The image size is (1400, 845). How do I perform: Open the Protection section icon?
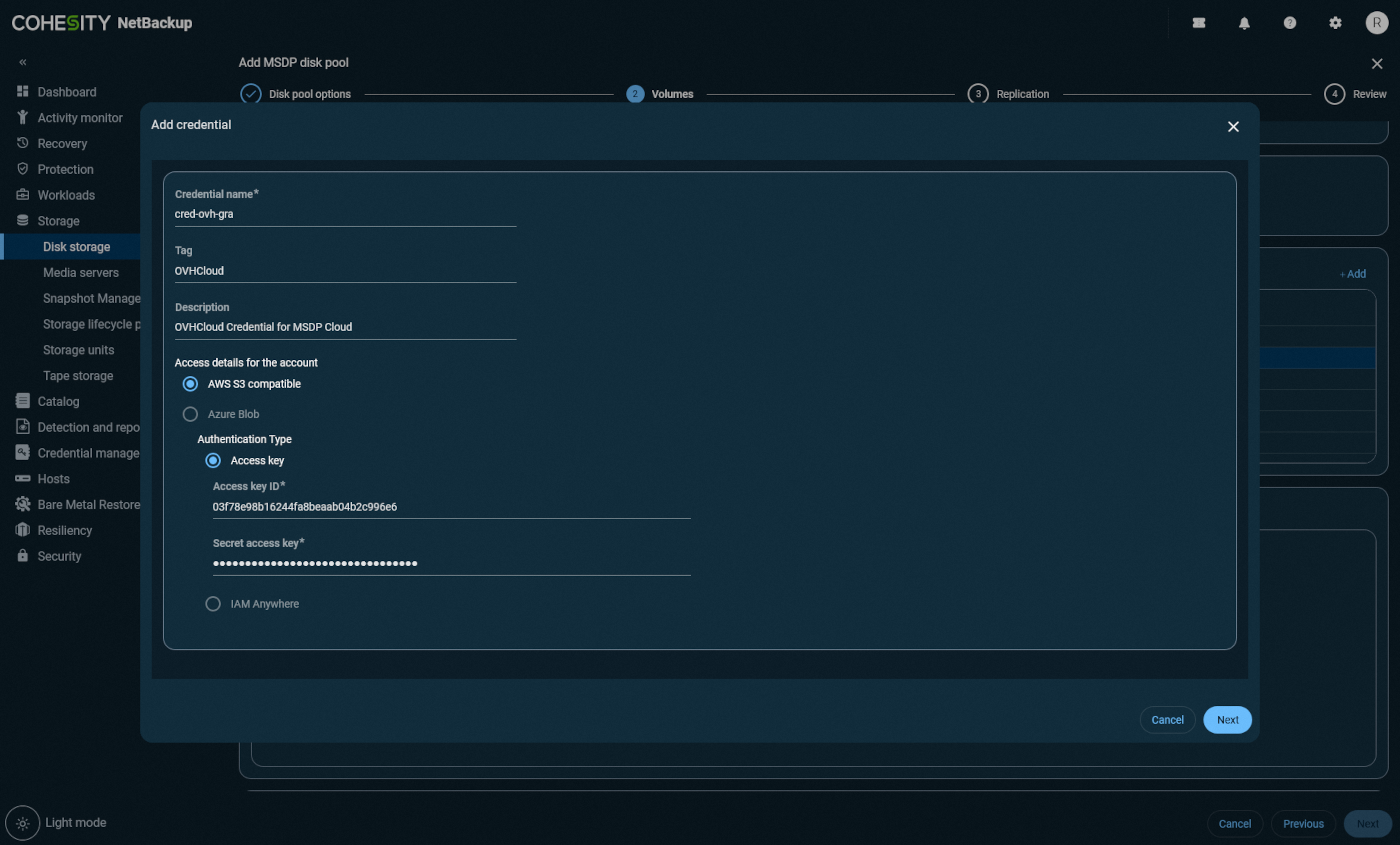tap(22, 169)
